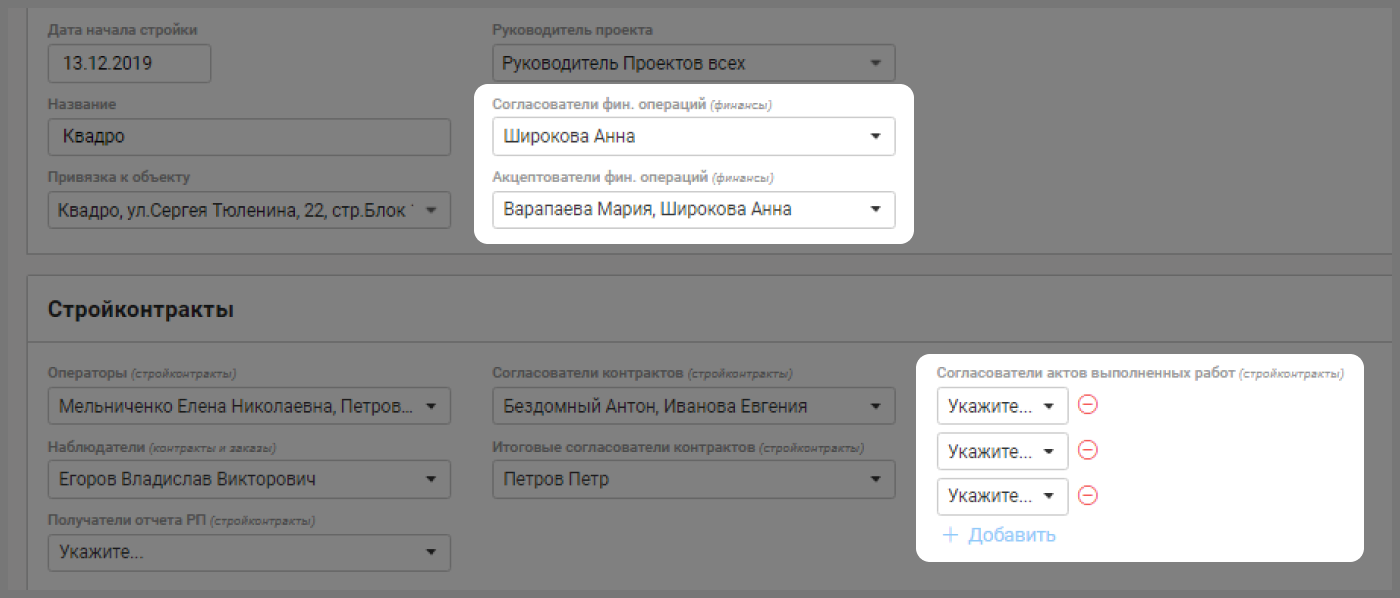1400x598 pixels.
Task: Click the Дата начала стройки date field
Action: coord(129,63)
